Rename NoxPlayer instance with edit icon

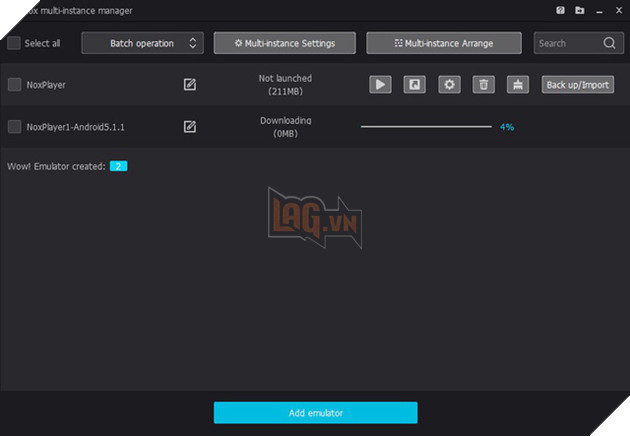coord(190,84)
